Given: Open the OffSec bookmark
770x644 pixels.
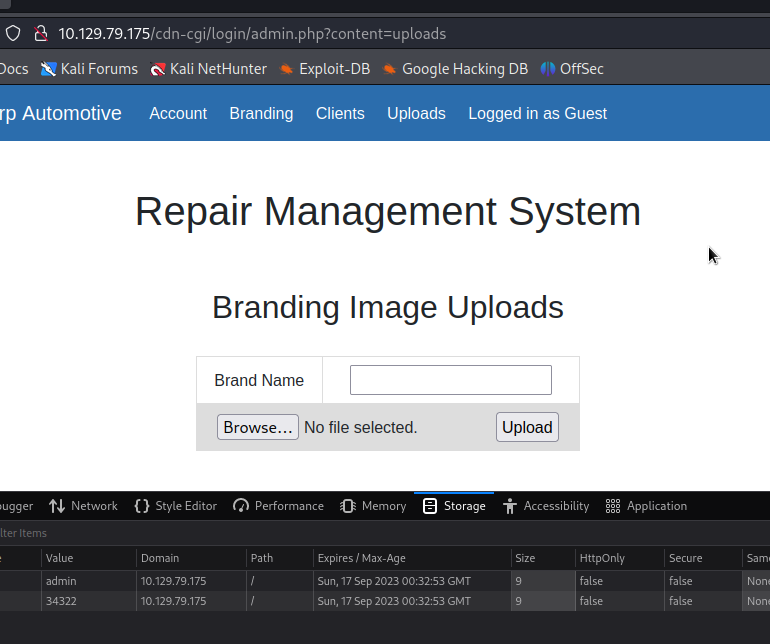Looking at the screenshot, I should pos(572,69).
